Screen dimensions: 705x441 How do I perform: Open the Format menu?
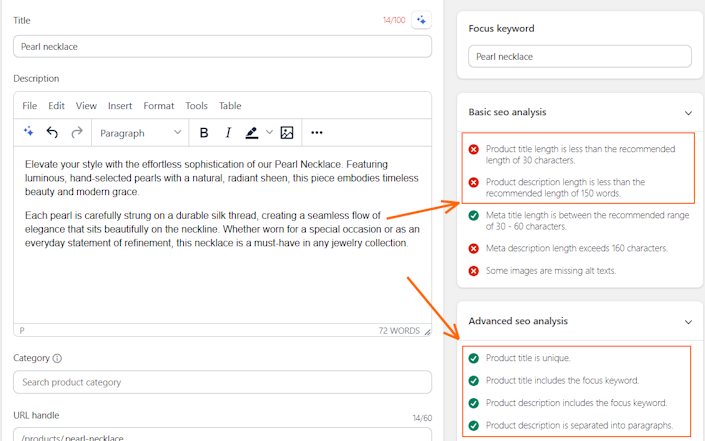point(159,106)
